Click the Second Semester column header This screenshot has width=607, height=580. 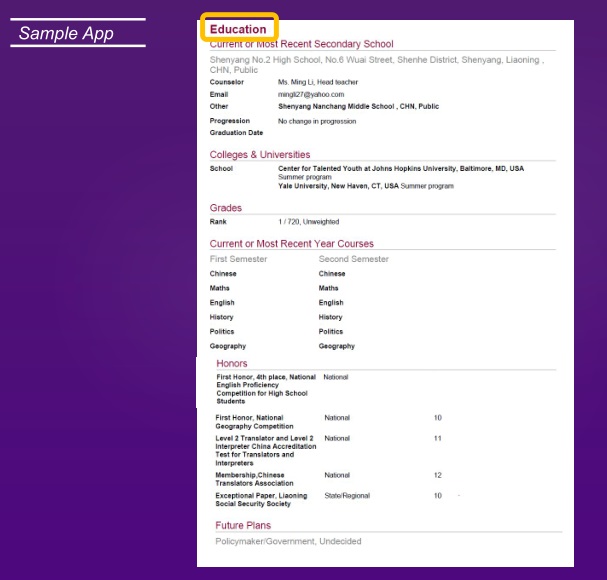pos(353,259)
